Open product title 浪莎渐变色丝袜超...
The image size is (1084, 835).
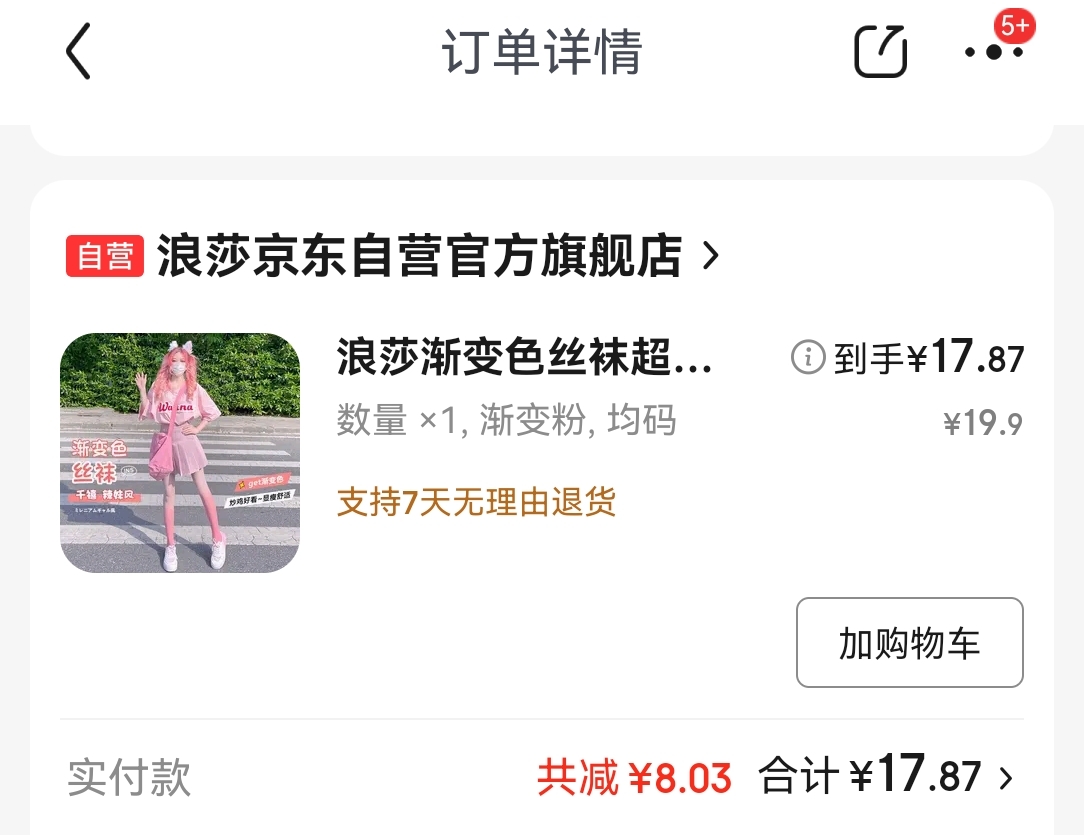pos(523,357)
